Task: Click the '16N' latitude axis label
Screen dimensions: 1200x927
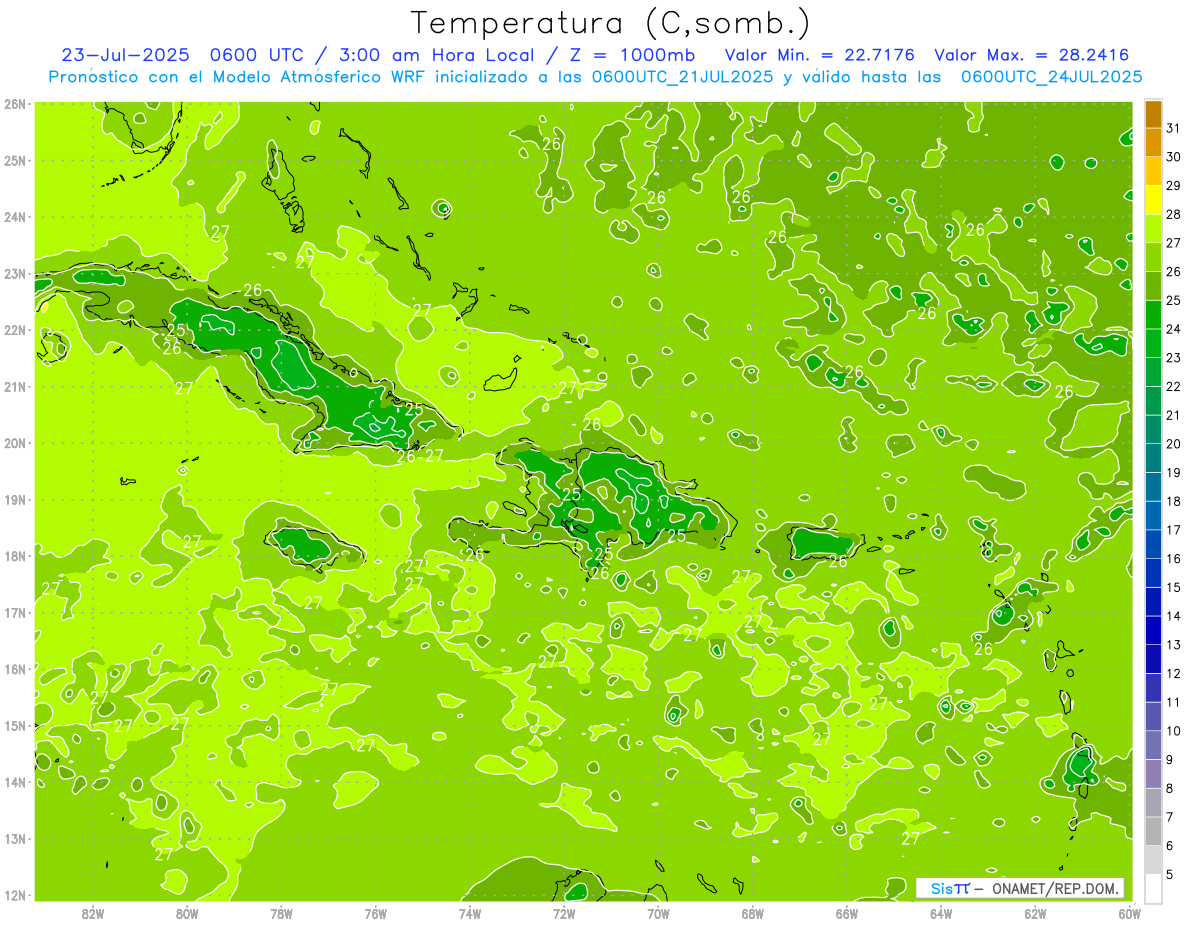Action: pos(15,669)
